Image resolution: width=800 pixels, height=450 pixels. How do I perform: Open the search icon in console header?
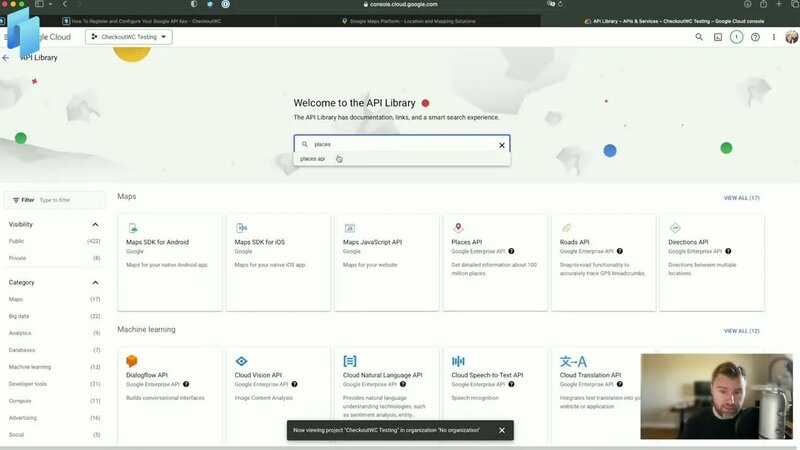coord(699,37)
